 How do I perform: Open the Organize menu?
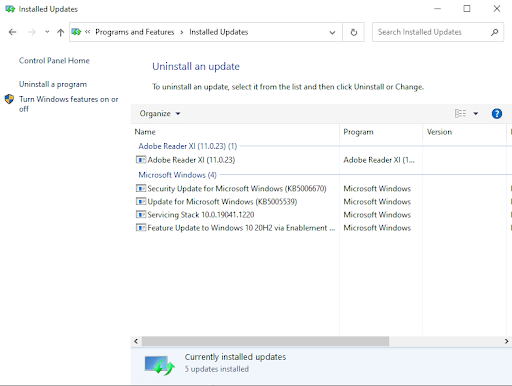pyautogui.click(x=160, y=114)
